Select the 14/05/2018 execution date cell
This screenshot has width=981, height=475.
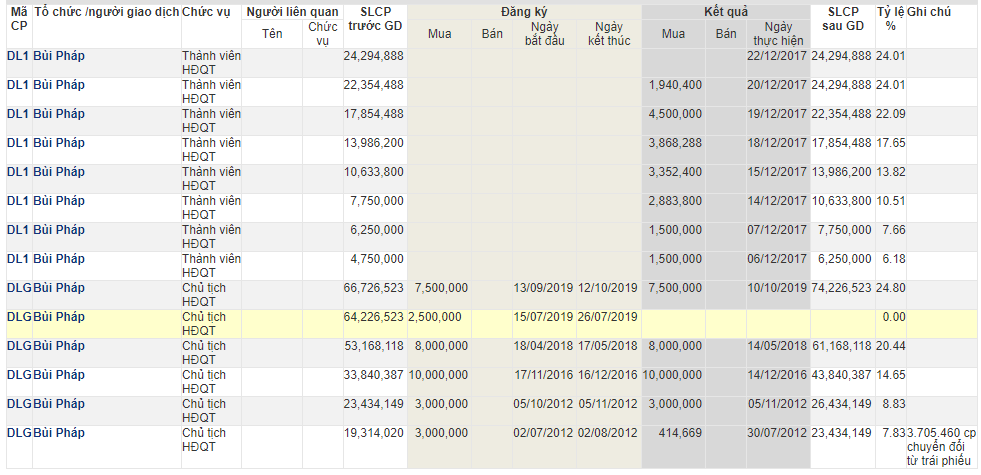click(777, 346)
